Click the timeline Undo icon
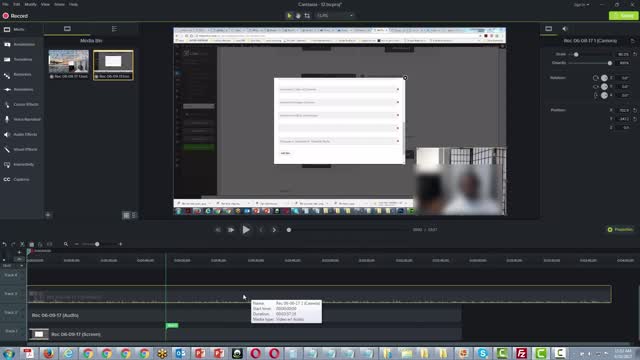 click(4, 244)
